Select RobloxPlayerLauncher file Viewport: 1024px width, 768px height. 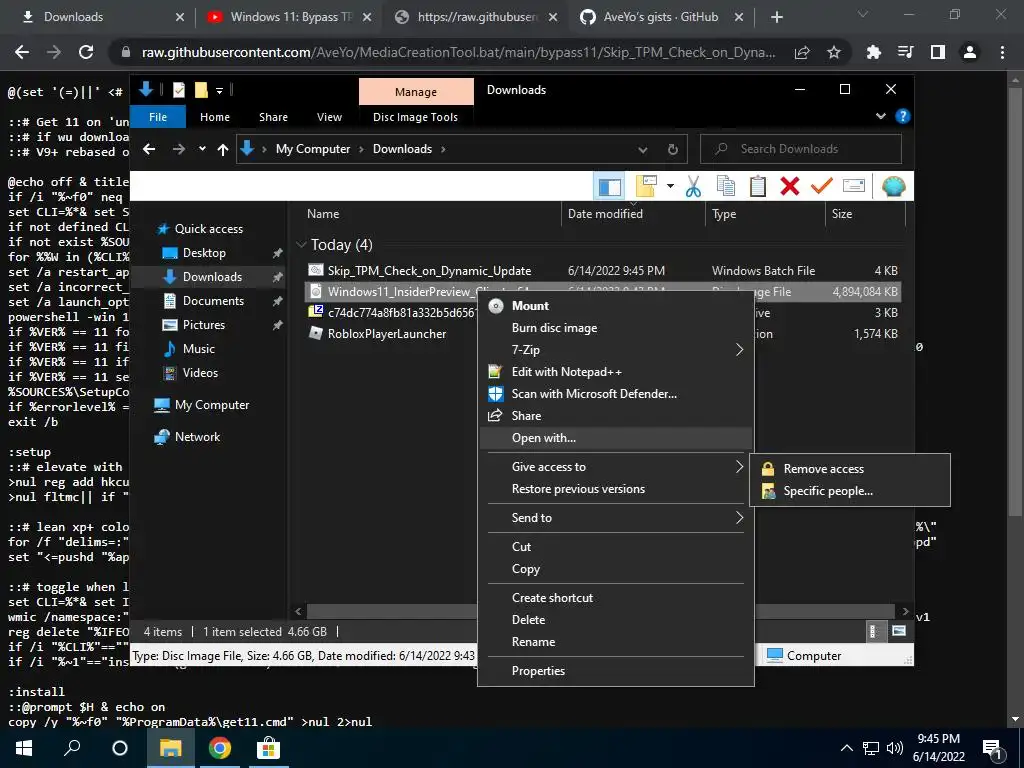[387, 334]
